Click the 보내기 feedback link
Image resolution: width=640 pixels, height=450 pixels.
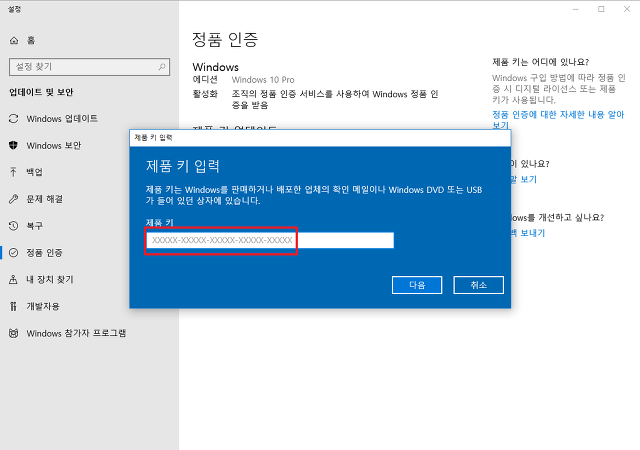(x=528, y=233)
